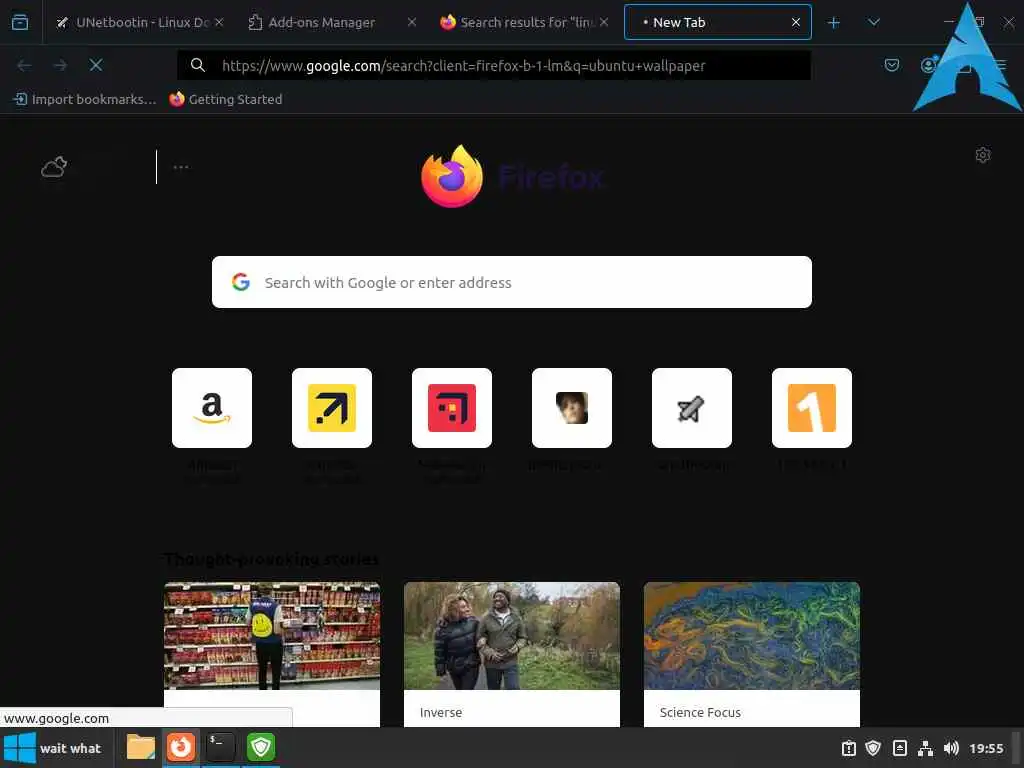Open Getting Started bookmark
The width and height of the screenshot is (1024, 768).
[x=225, y=99]
